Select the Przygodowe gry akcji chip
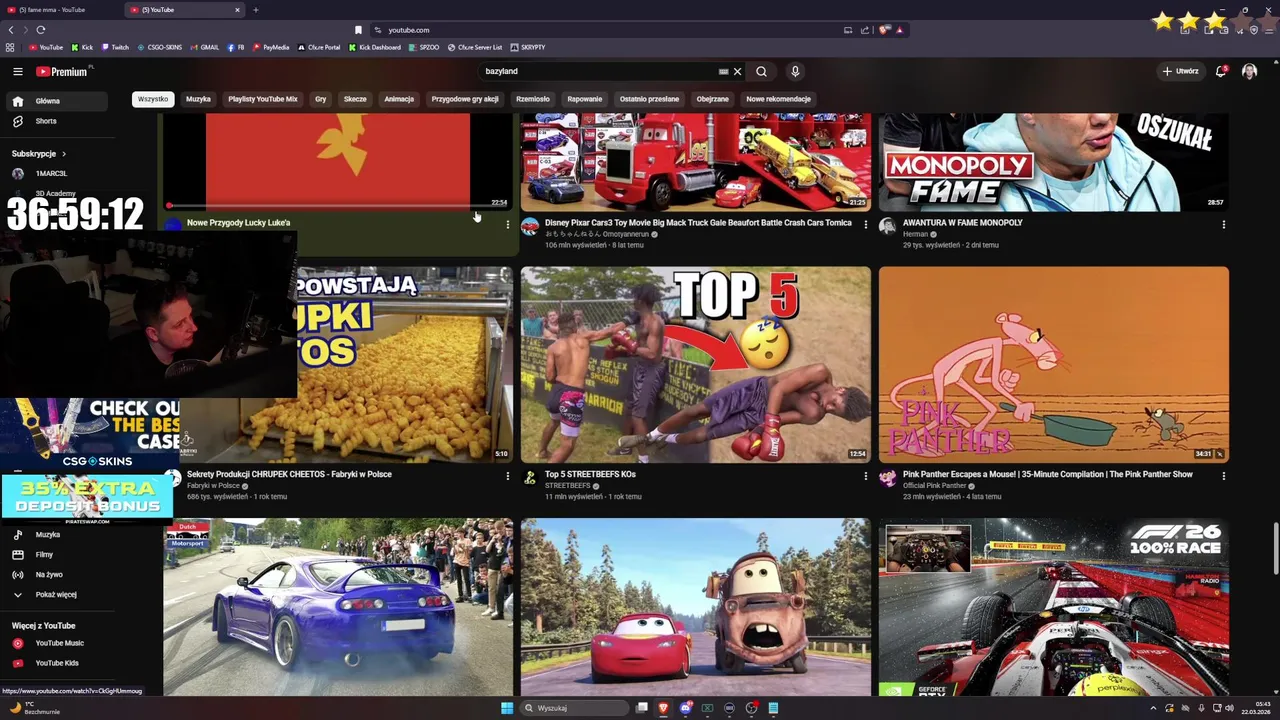The image size is (1280, 720). click(x=465, y=99)
